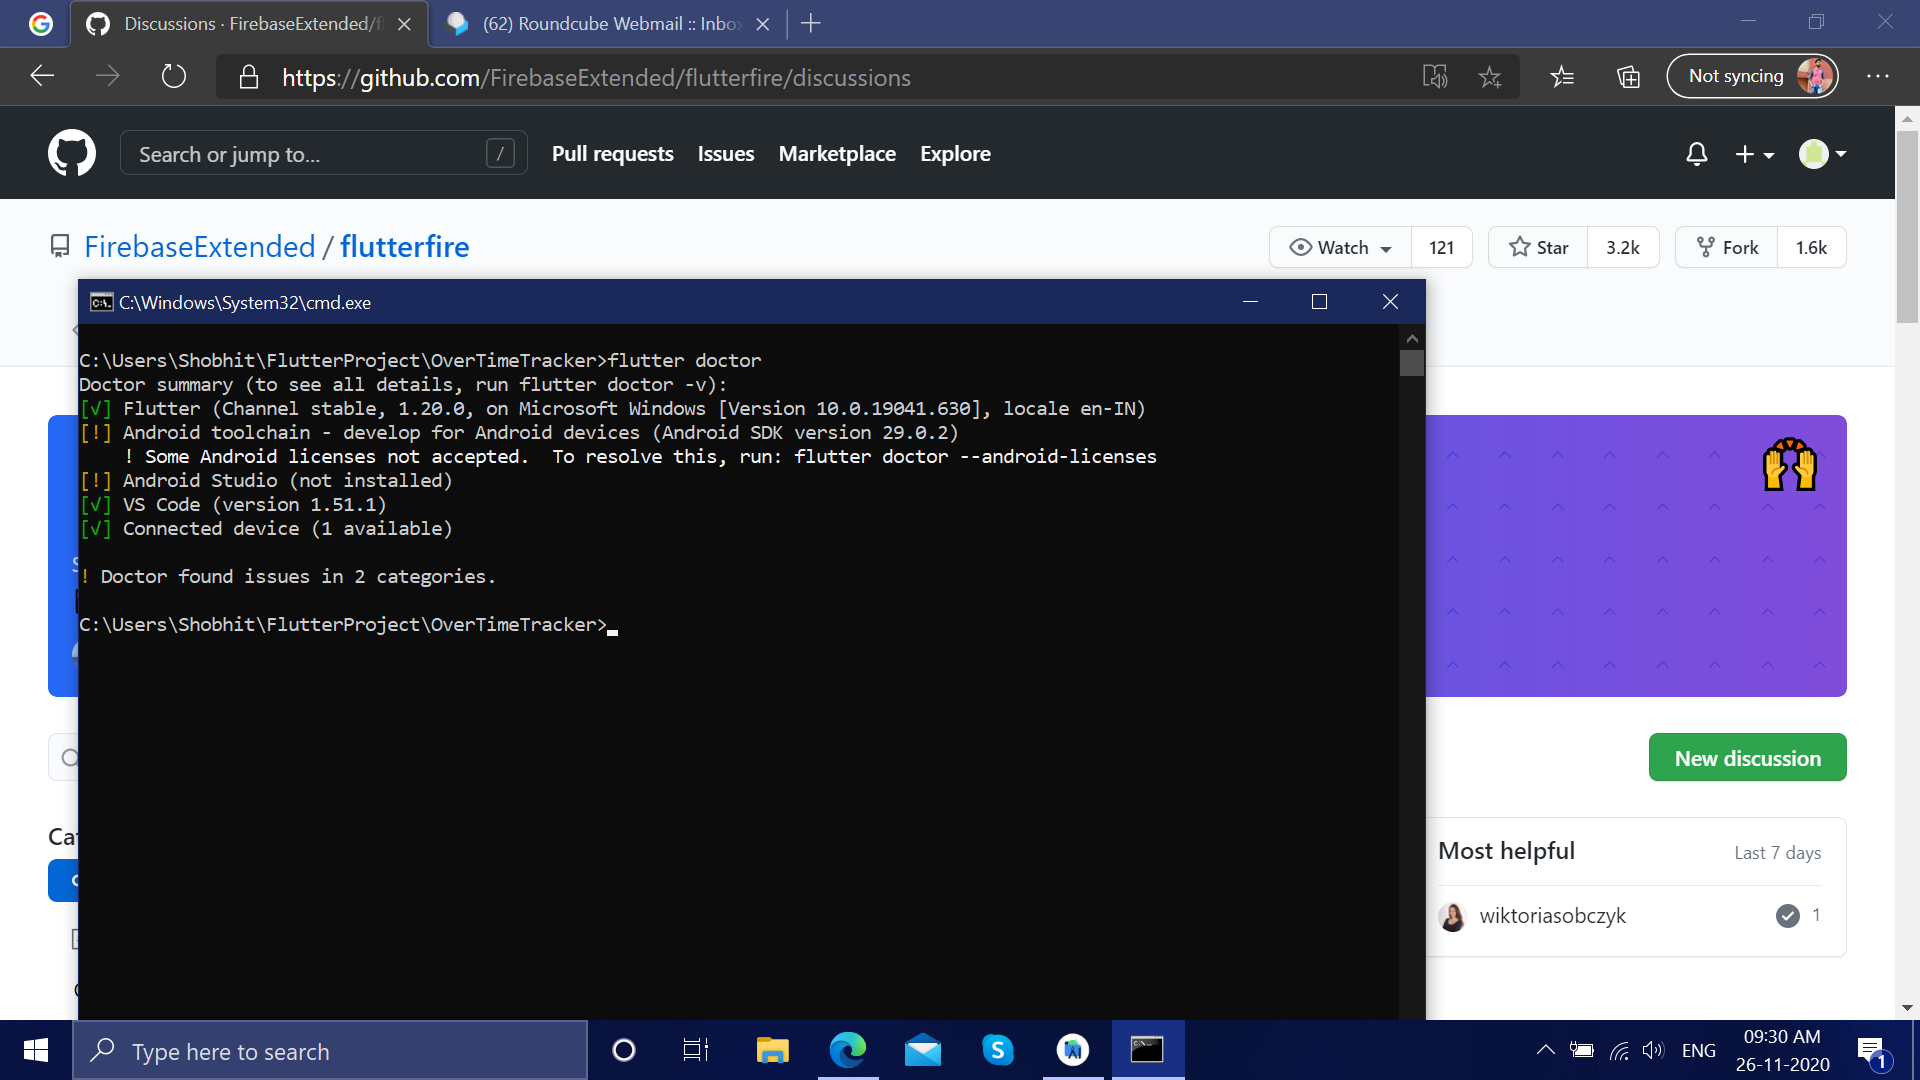Screen dimensions: 1920x1080
Task: Open the network Wi-Fi tray icon
Action: click(x=1619, y=1050)
